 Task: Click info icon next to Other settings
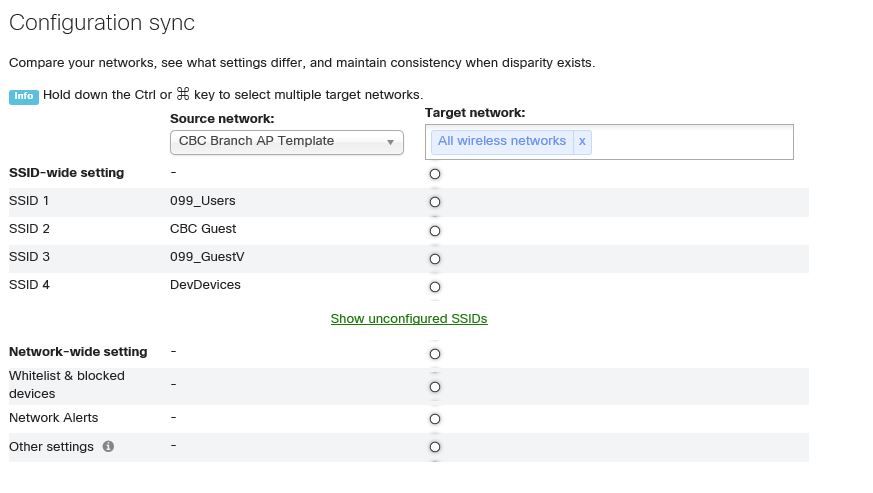(x=109, y=446)
